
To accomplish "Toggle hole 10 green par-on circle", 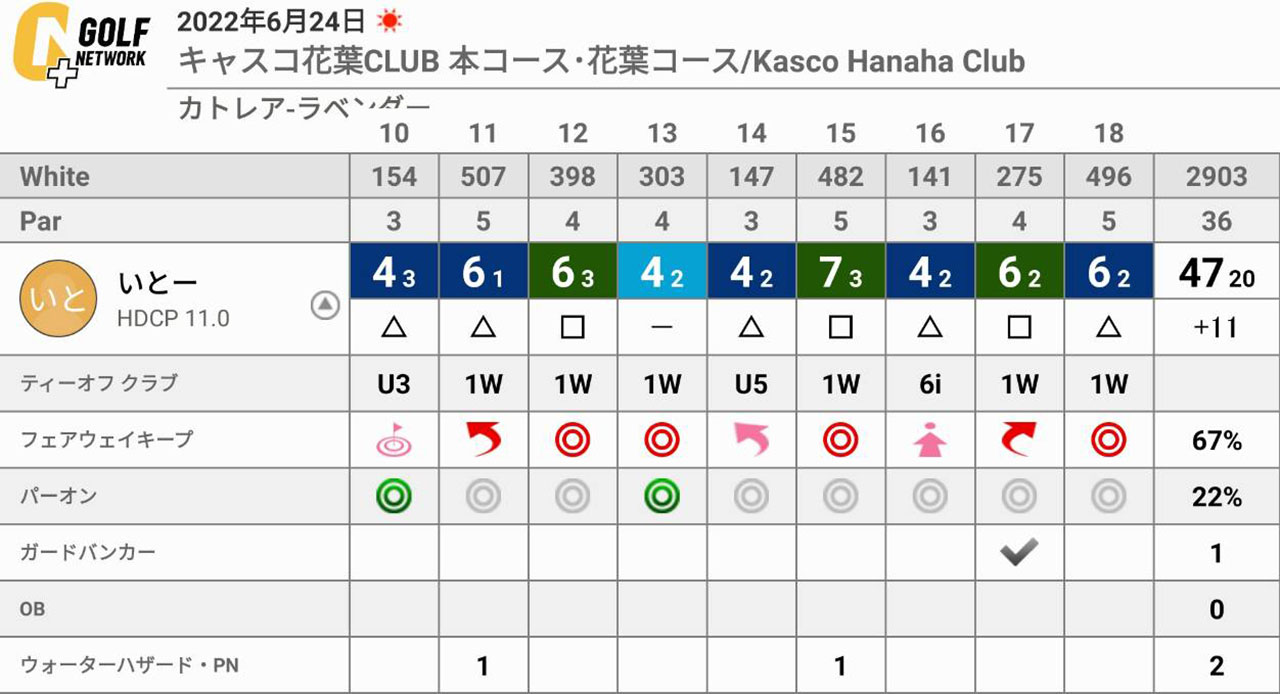I will point(394,496).
